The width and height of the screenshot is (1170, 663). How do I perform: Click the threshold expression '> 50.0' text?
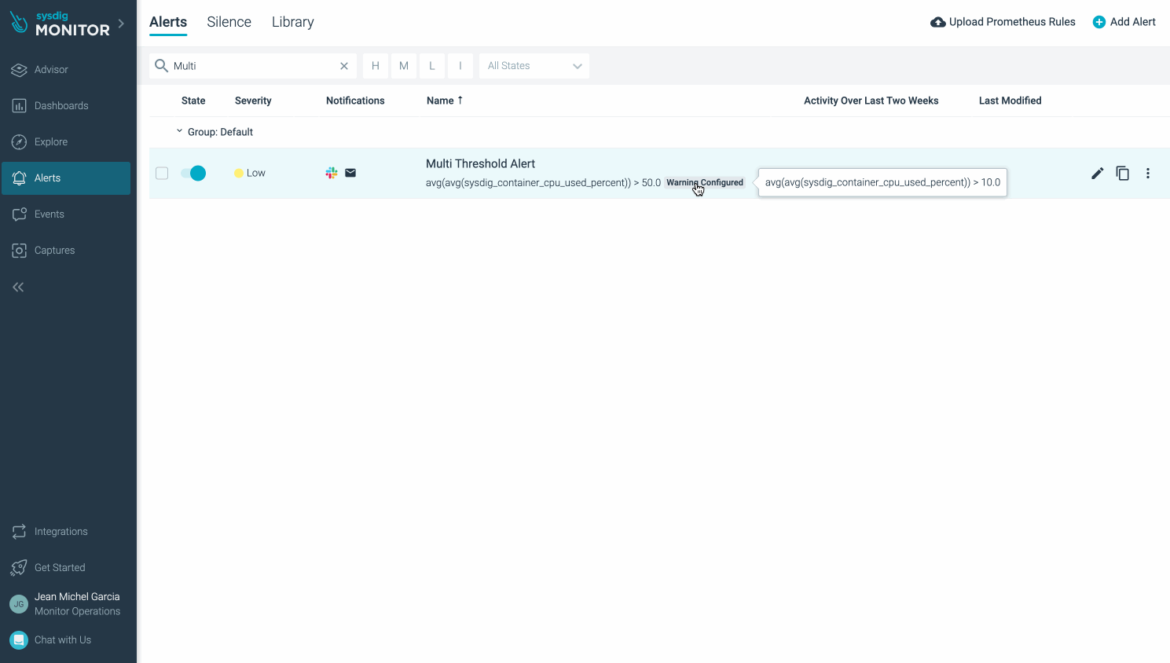647,183
